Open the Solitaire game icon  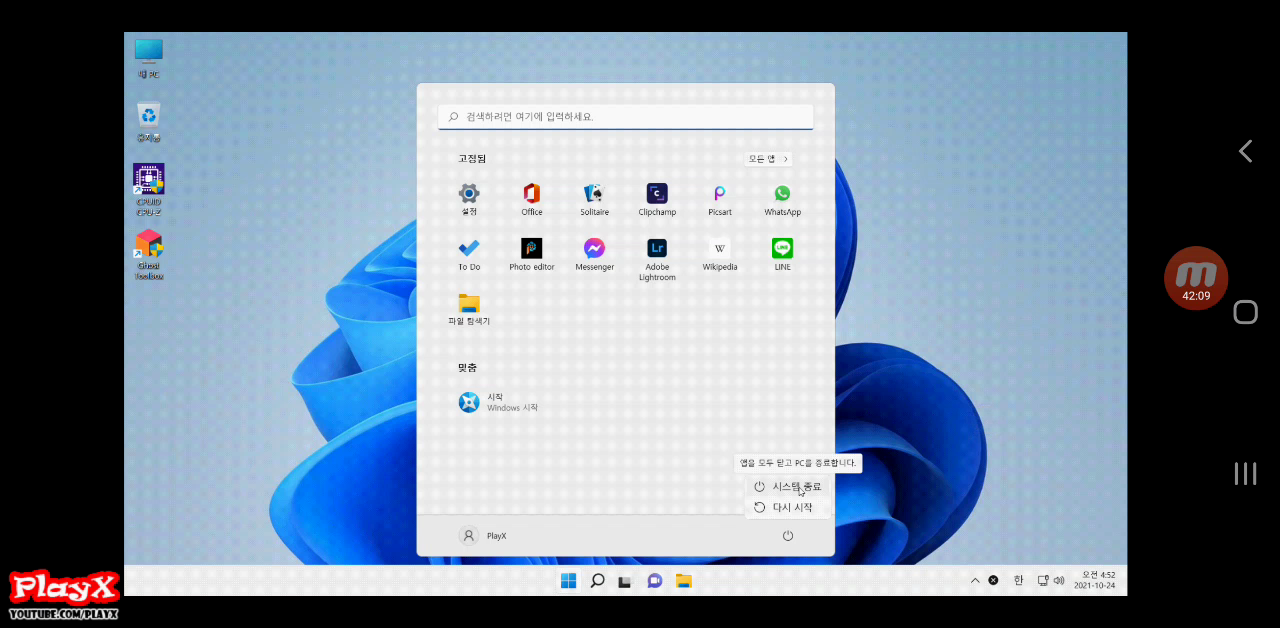594,199
